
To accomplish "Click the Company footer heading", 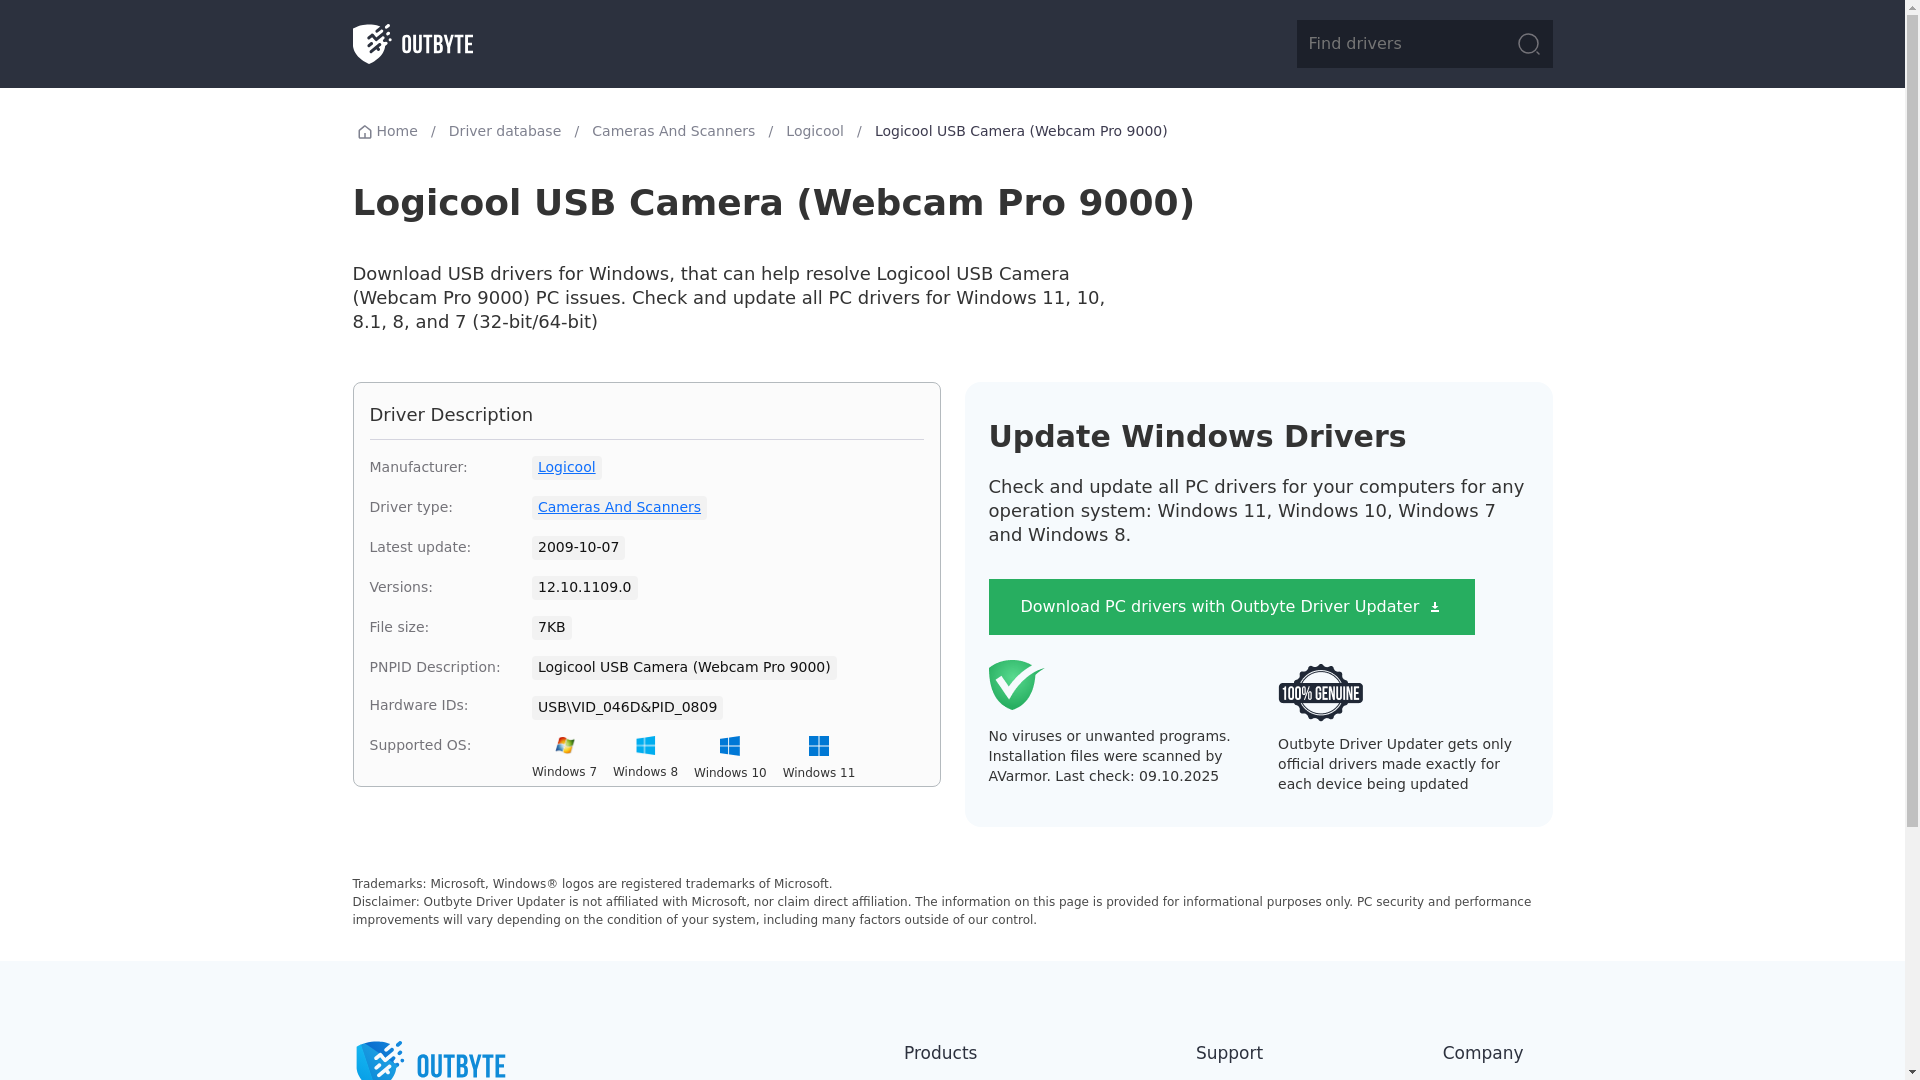I will (x=1483, y=1053).
